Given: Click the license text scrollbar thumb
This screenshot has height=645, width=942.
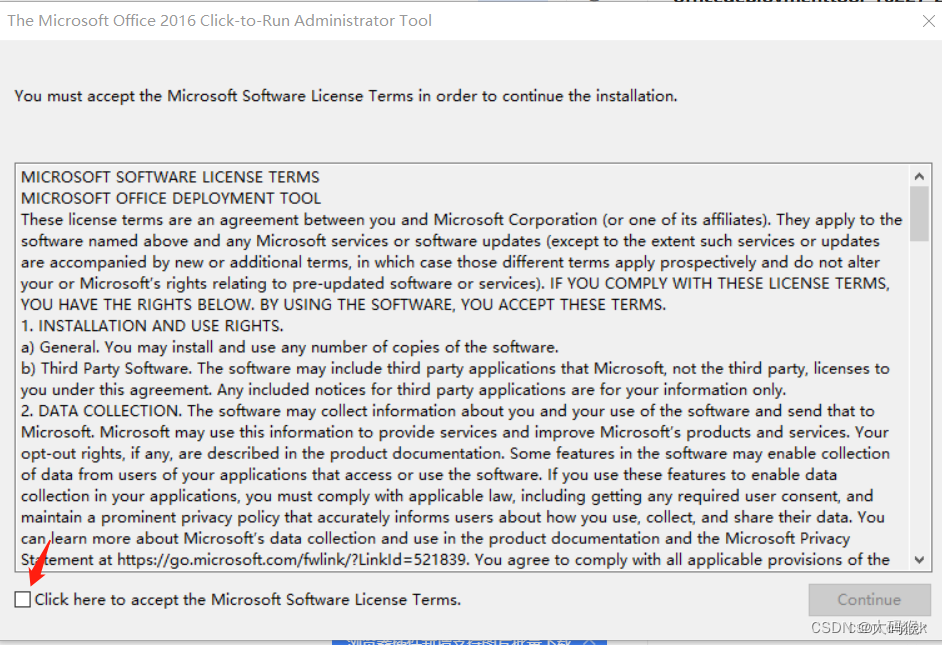Looking at the screenshot, I should 919,214.
